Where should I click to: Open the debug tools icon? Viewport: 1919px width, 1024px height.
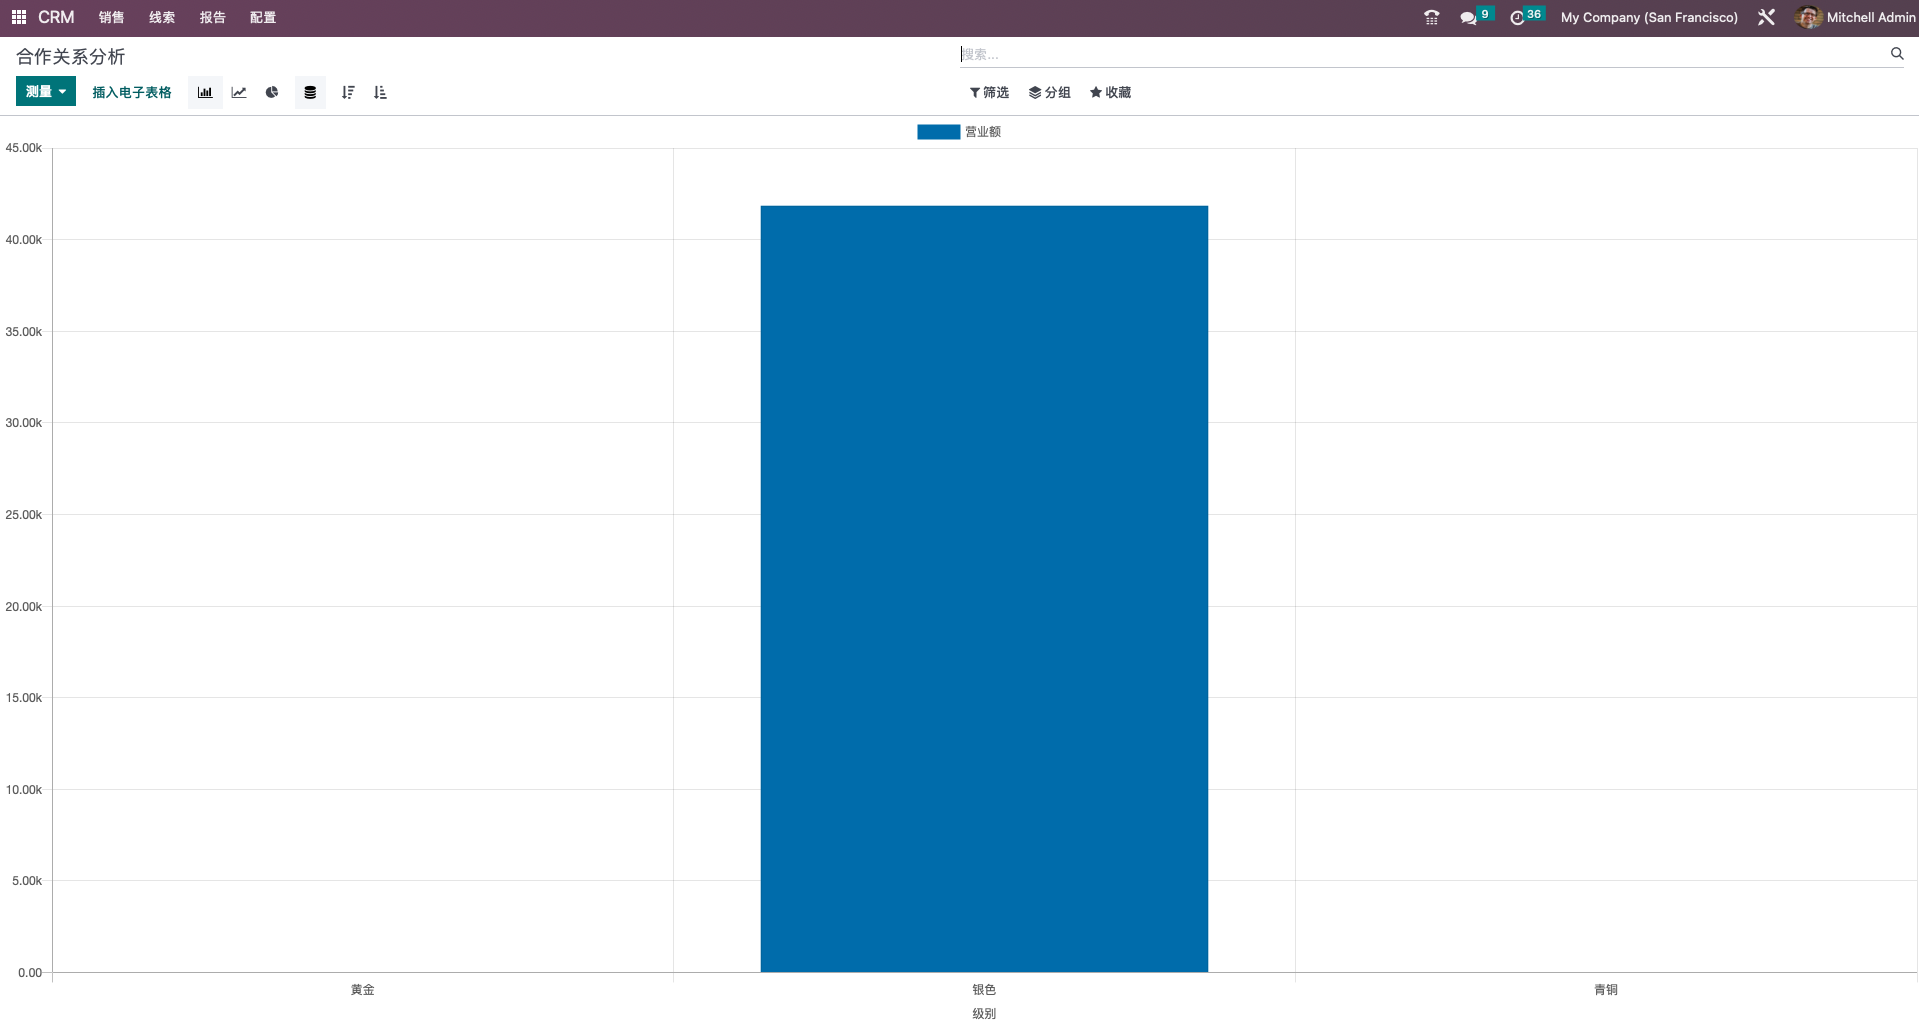[x=1767, y=17]
